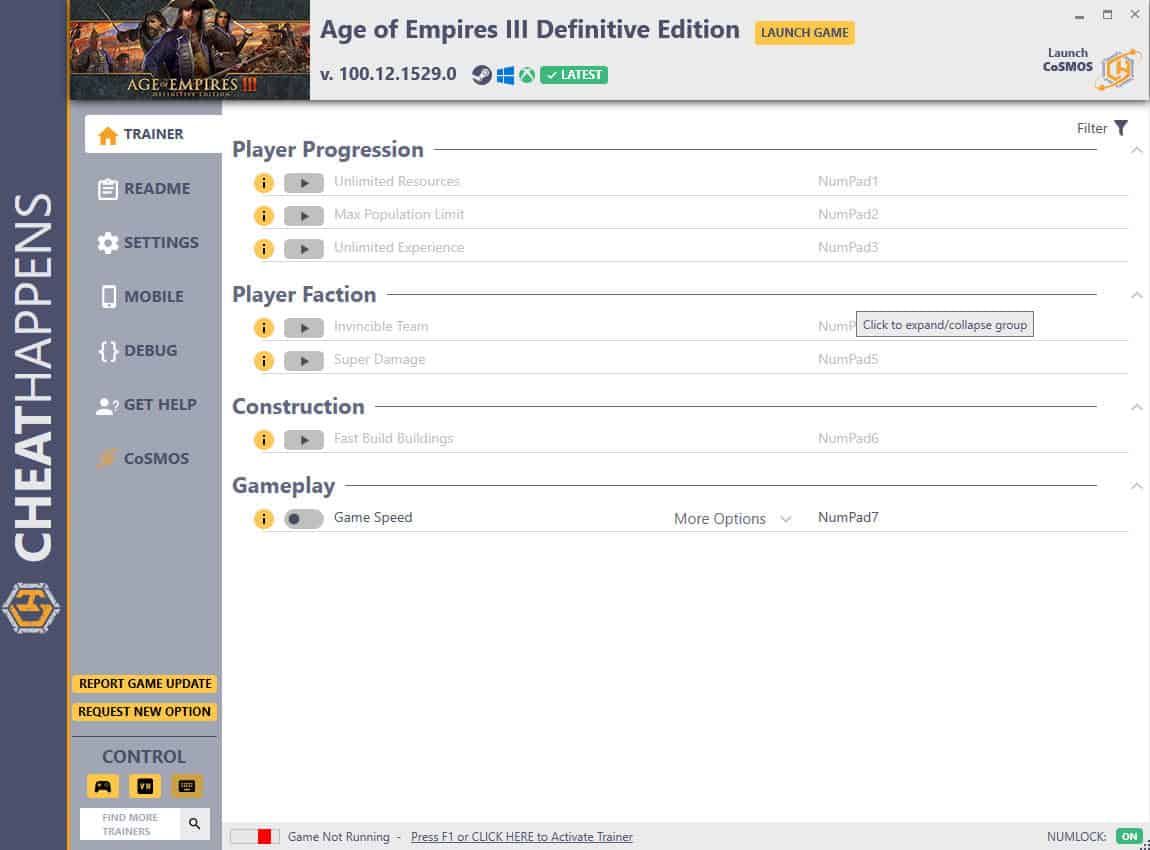Click the Activate Trainer link
This screenshot has height=850, width=1150.
pyautogui.click(x=521, y=836)
